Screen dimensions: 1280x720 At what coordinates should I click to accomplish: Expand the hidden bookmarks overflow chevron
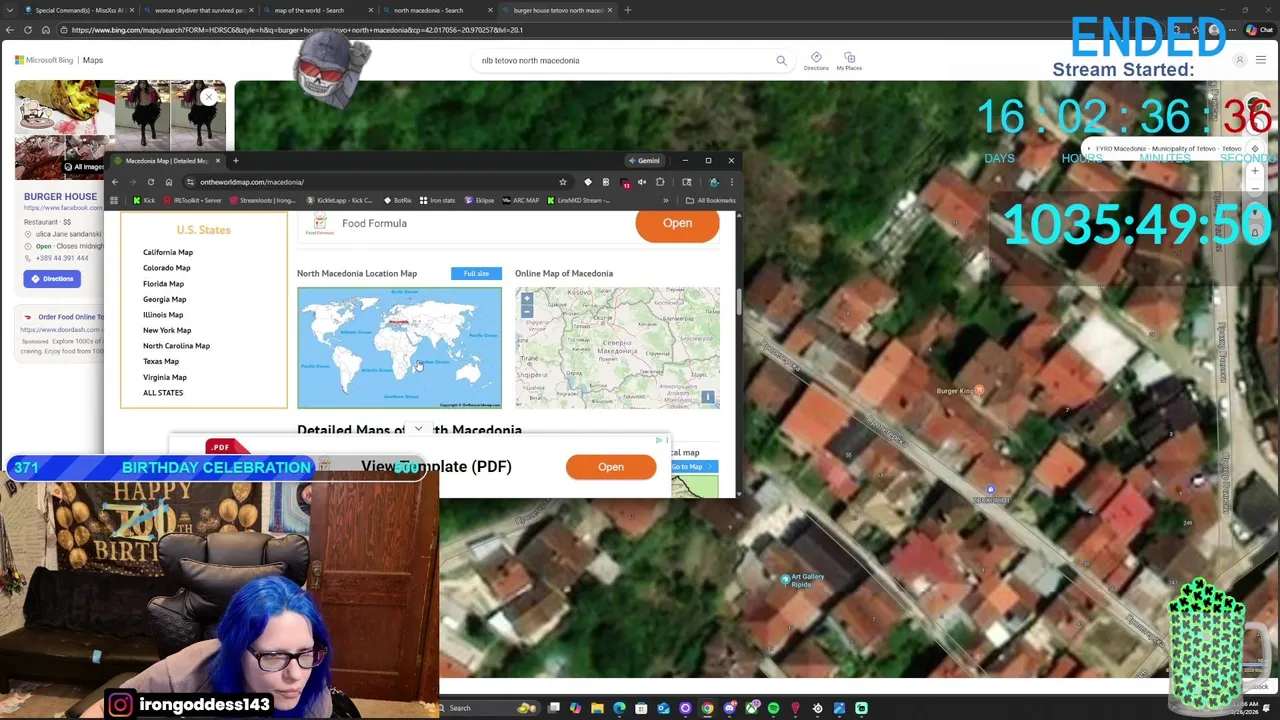(665, 200)
